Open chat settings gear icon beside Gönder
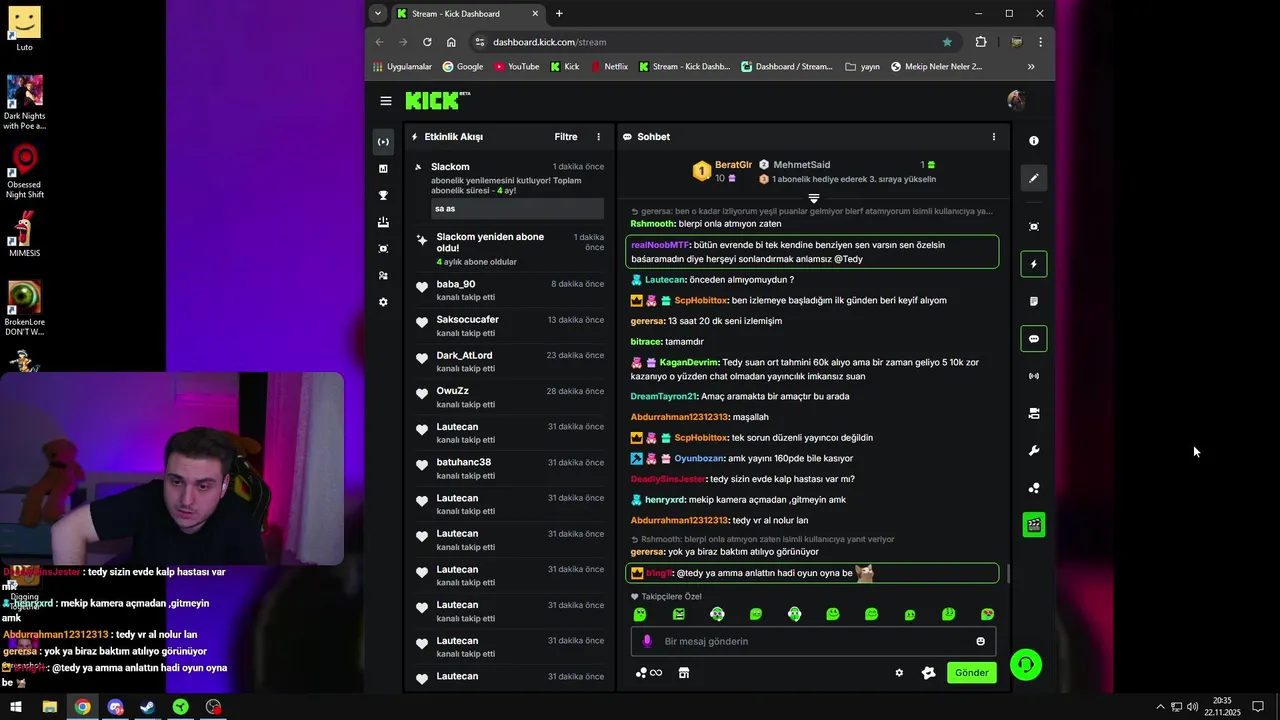Screen dimensions: 1280x720 [x=899, y=673]
